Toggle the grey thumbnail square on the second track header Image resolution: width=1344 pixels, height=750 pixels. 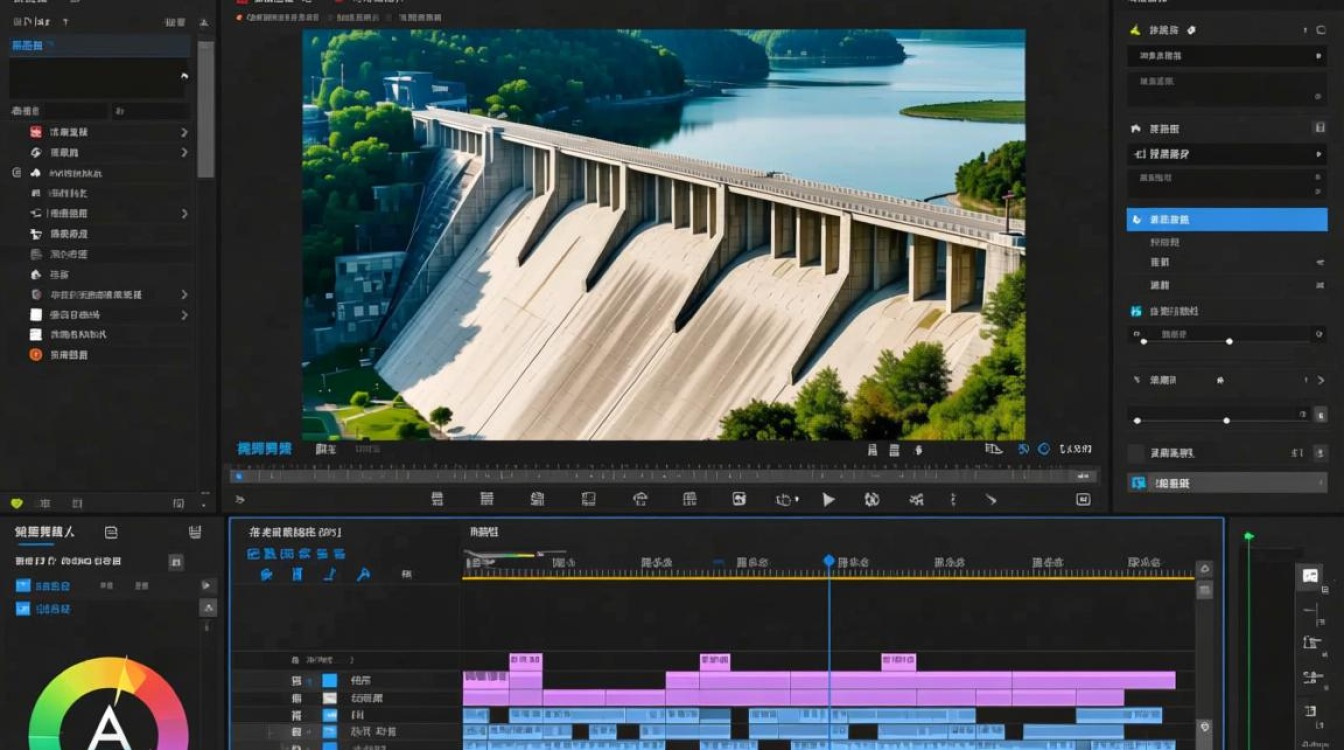pos(329,698)
